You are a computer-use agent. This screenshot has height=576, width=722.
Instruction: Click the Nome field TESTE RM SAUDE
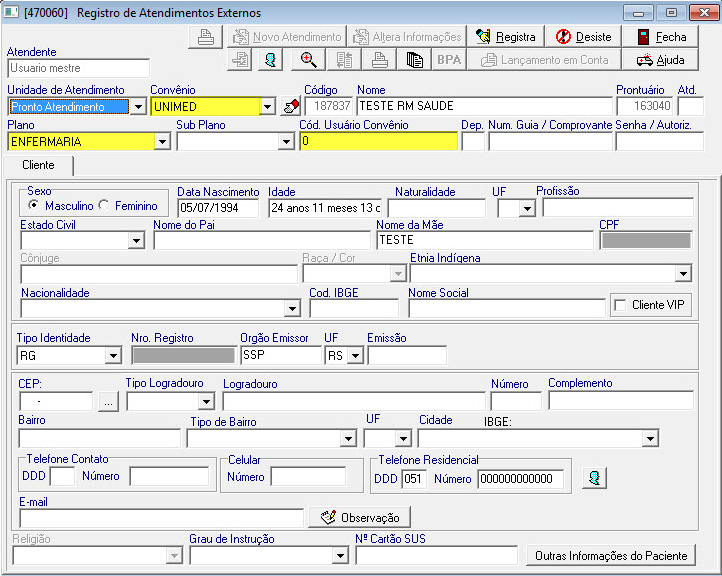484,106
